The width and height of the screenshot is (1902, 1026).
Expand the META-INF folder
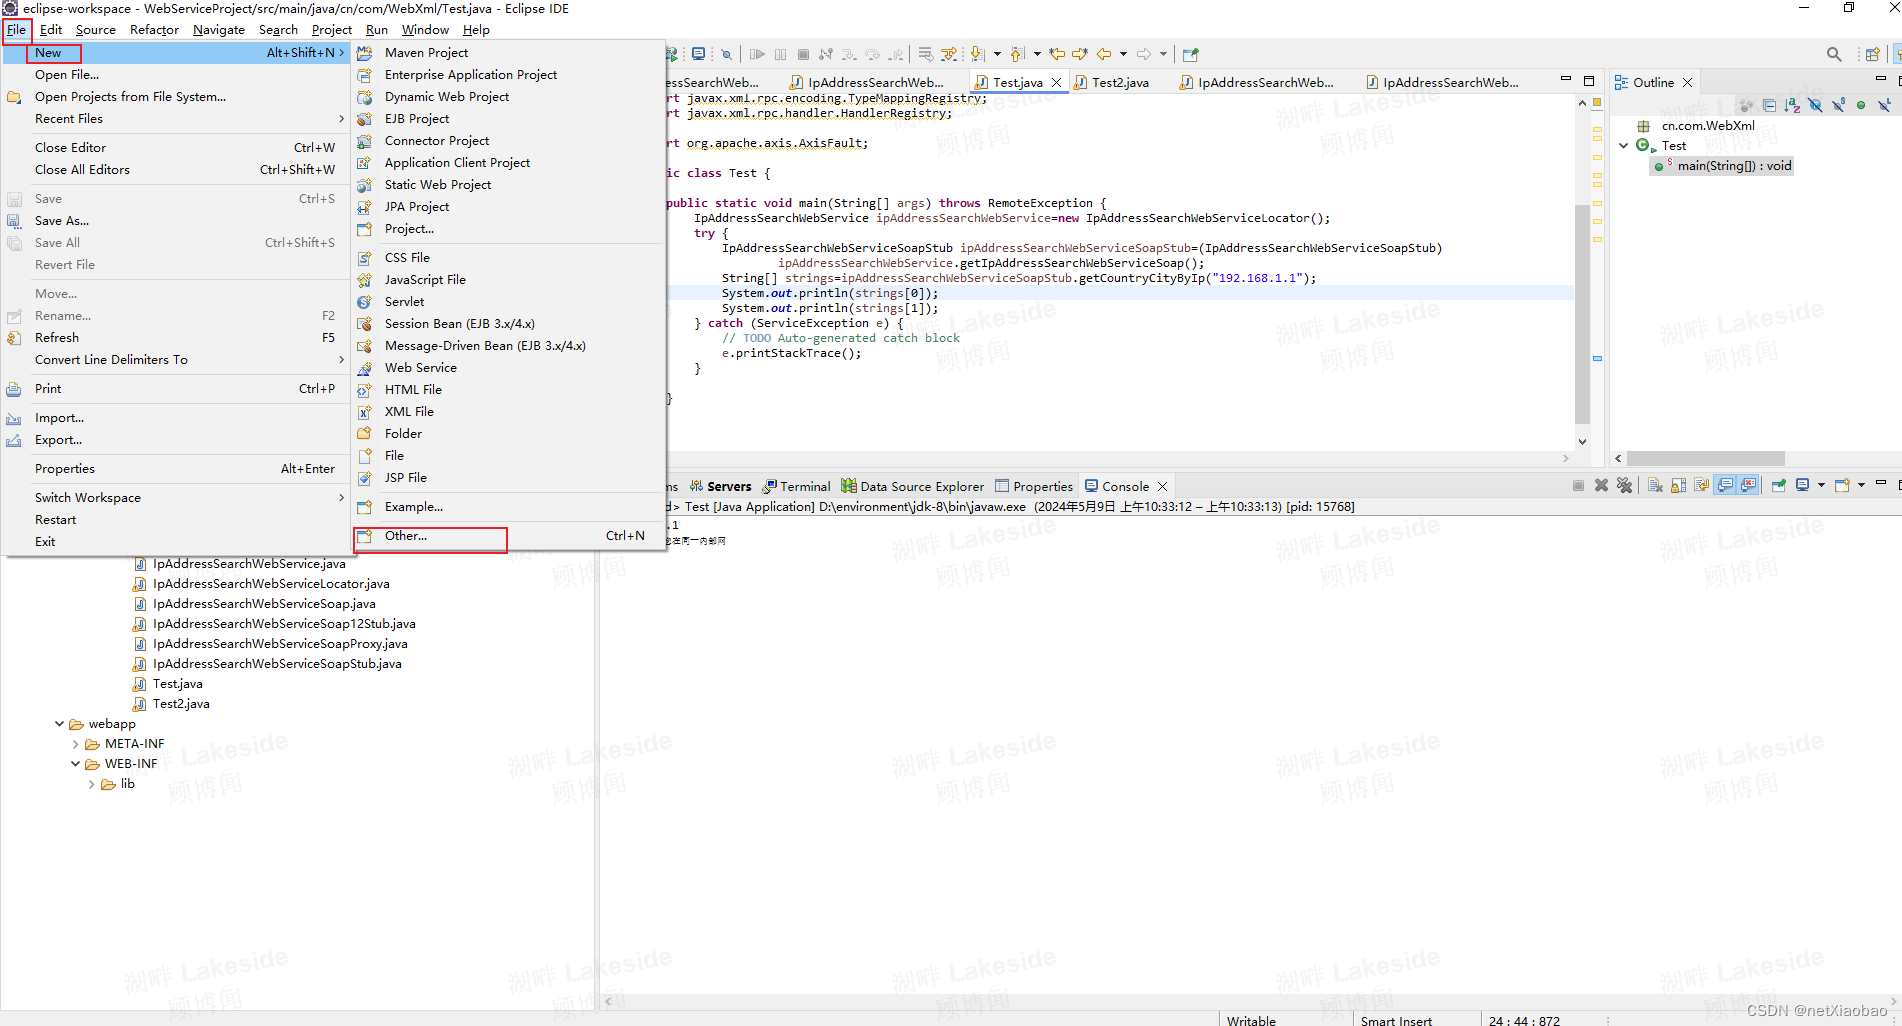[75, 743]
